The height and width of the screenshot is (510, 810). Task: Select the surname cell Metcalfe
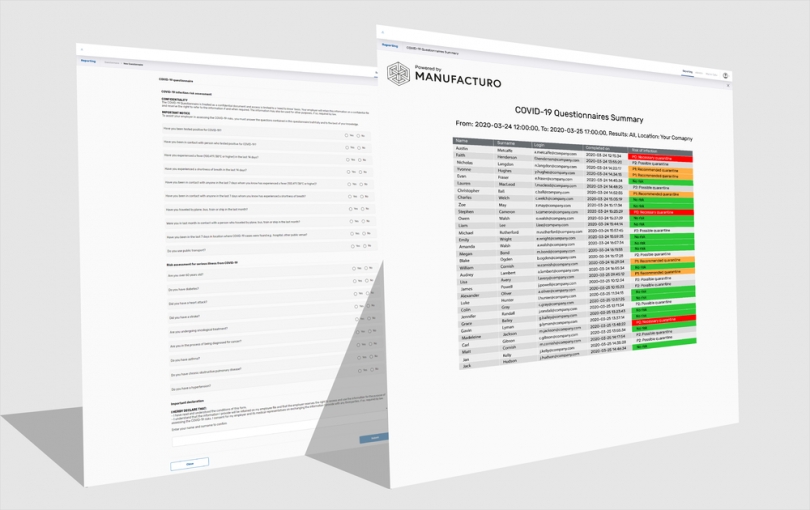pyautogui.click(x=505, y=151)
